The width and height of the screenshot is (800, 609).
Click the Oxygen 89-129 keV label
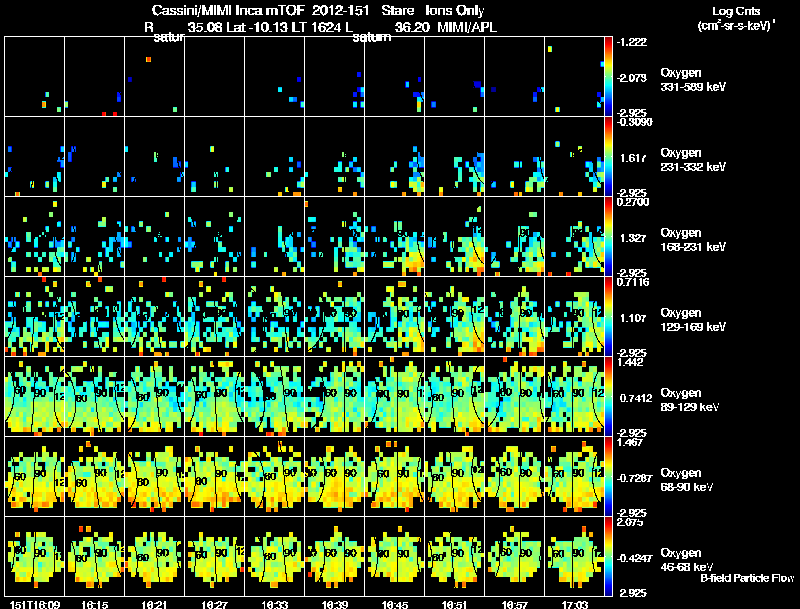click(x=690, y=400)
